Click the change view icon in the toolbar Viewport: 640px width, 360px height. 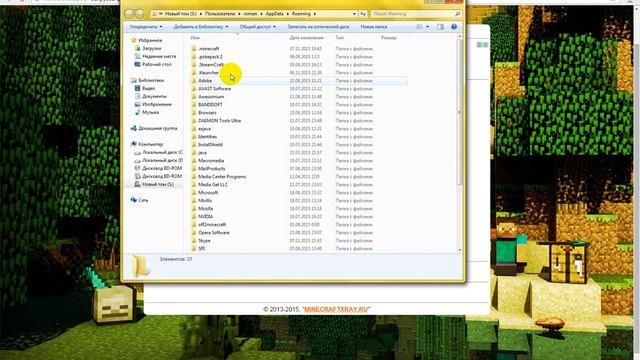click(419, 27)
